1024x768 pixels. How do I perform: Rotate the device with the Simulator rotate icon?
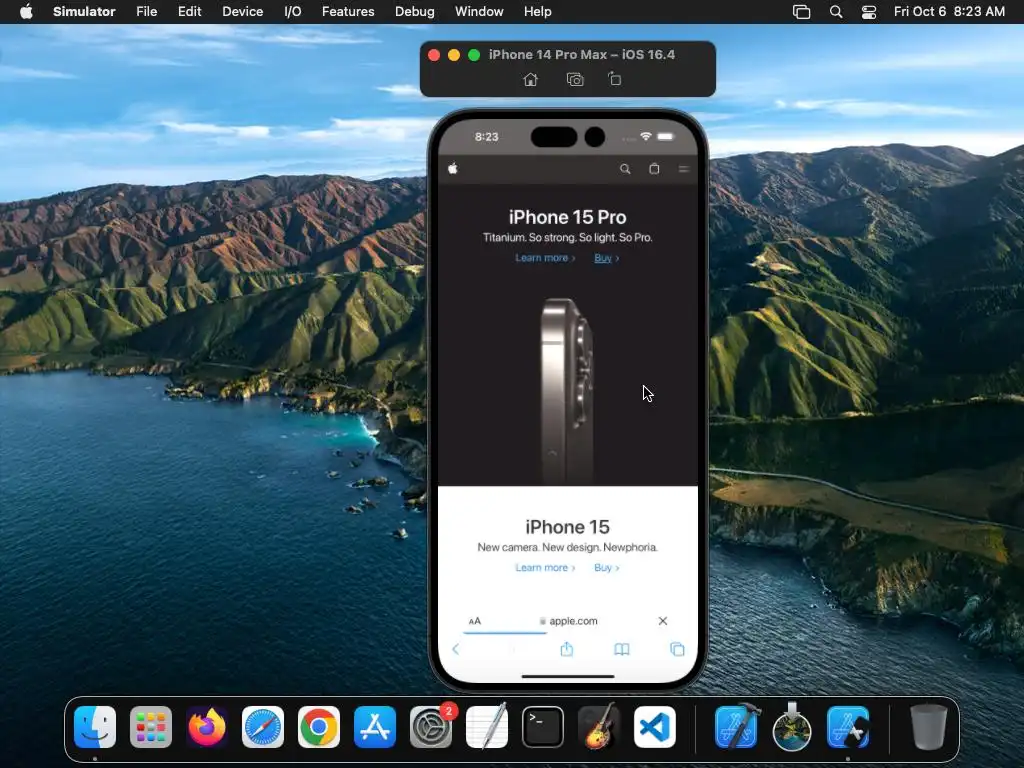click(x=615, y=79)
